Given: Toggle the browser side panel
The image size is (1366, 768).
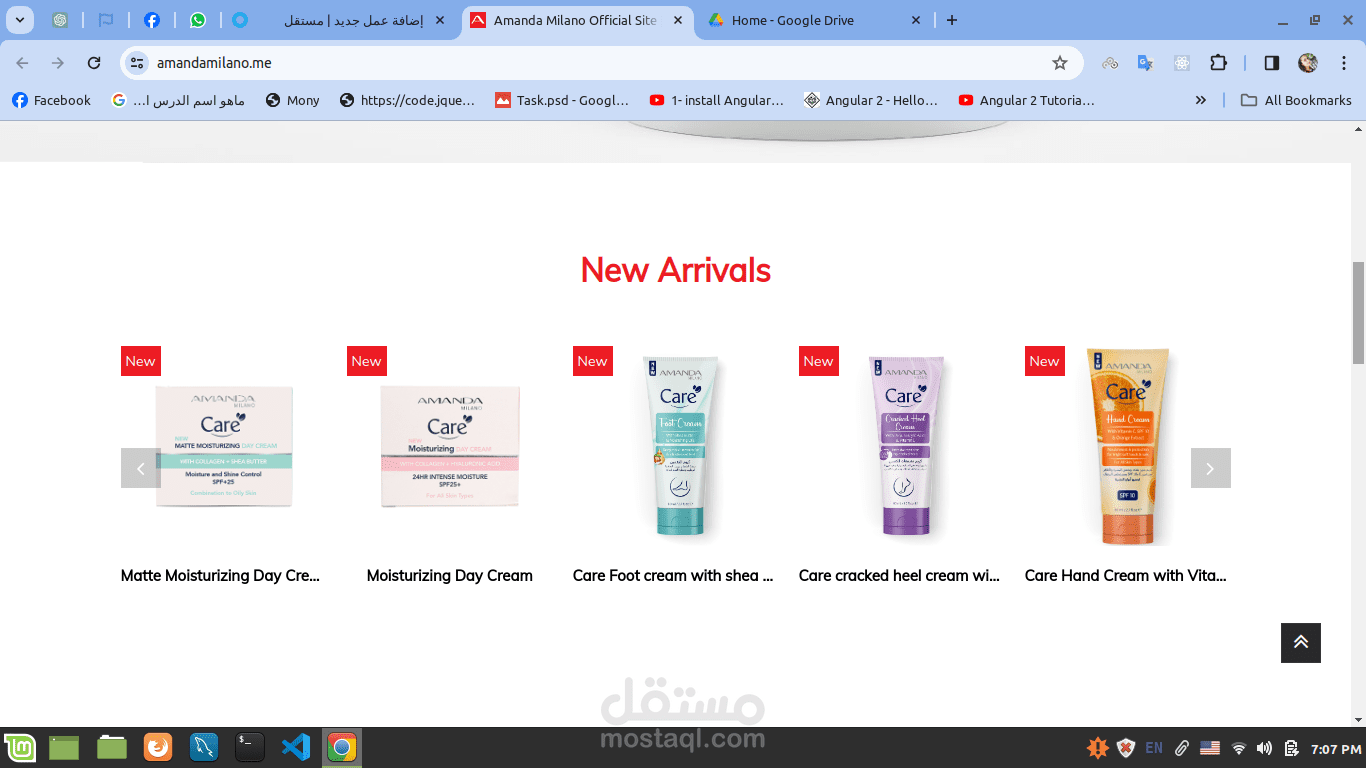Looking at the screenshot, I should click(x=1271, y=63).
